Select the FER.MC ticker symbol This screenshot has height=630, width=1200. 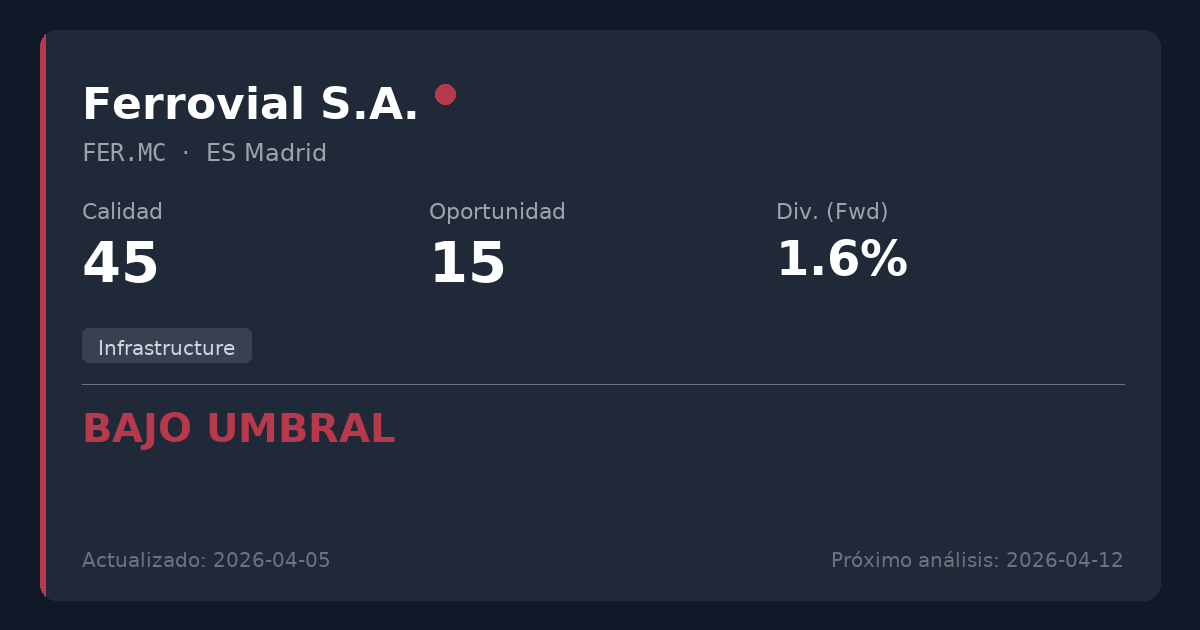click(x=124, y=154)
